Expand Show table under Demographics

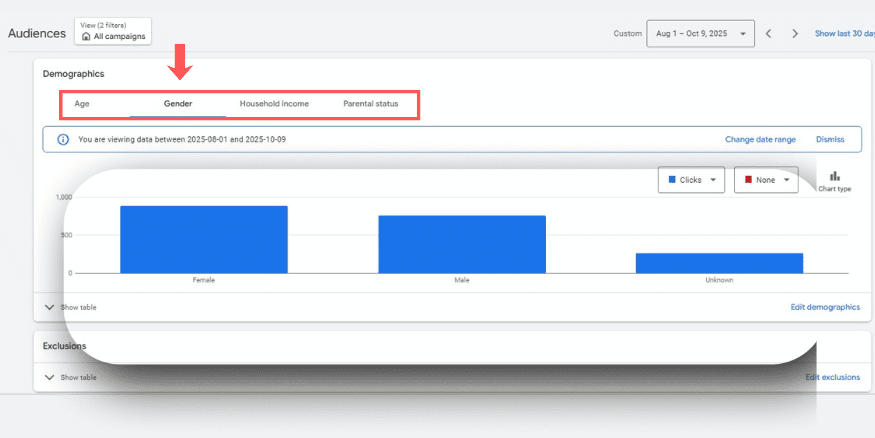click(70, 307)
